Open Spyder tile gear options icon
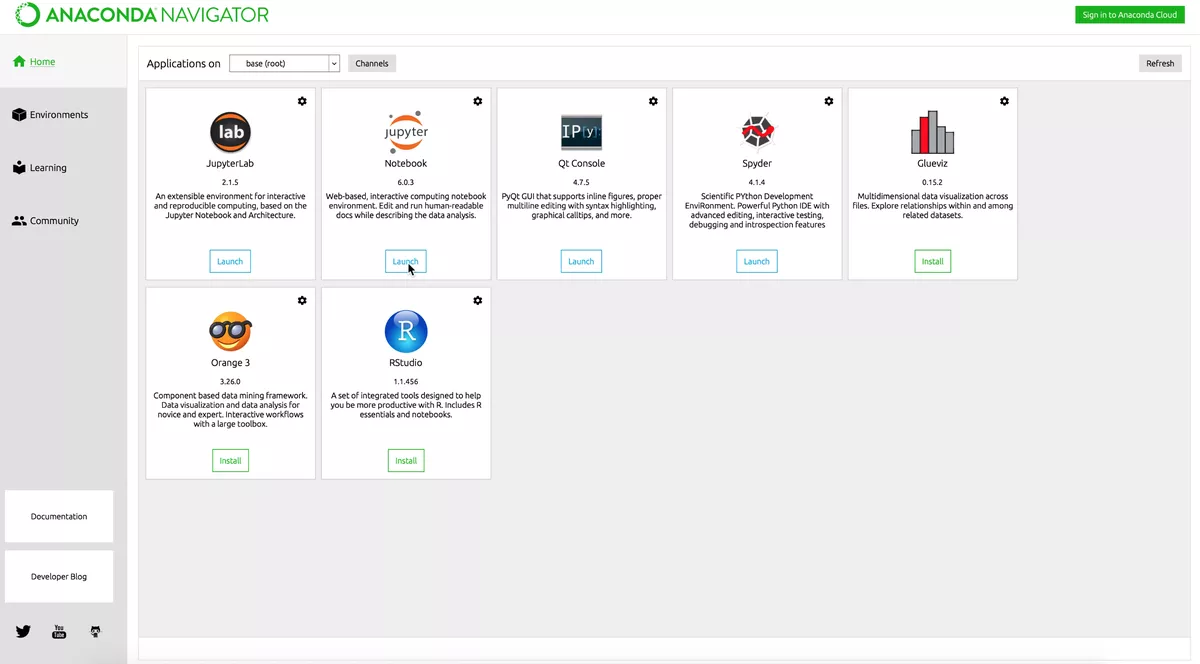 829,101
